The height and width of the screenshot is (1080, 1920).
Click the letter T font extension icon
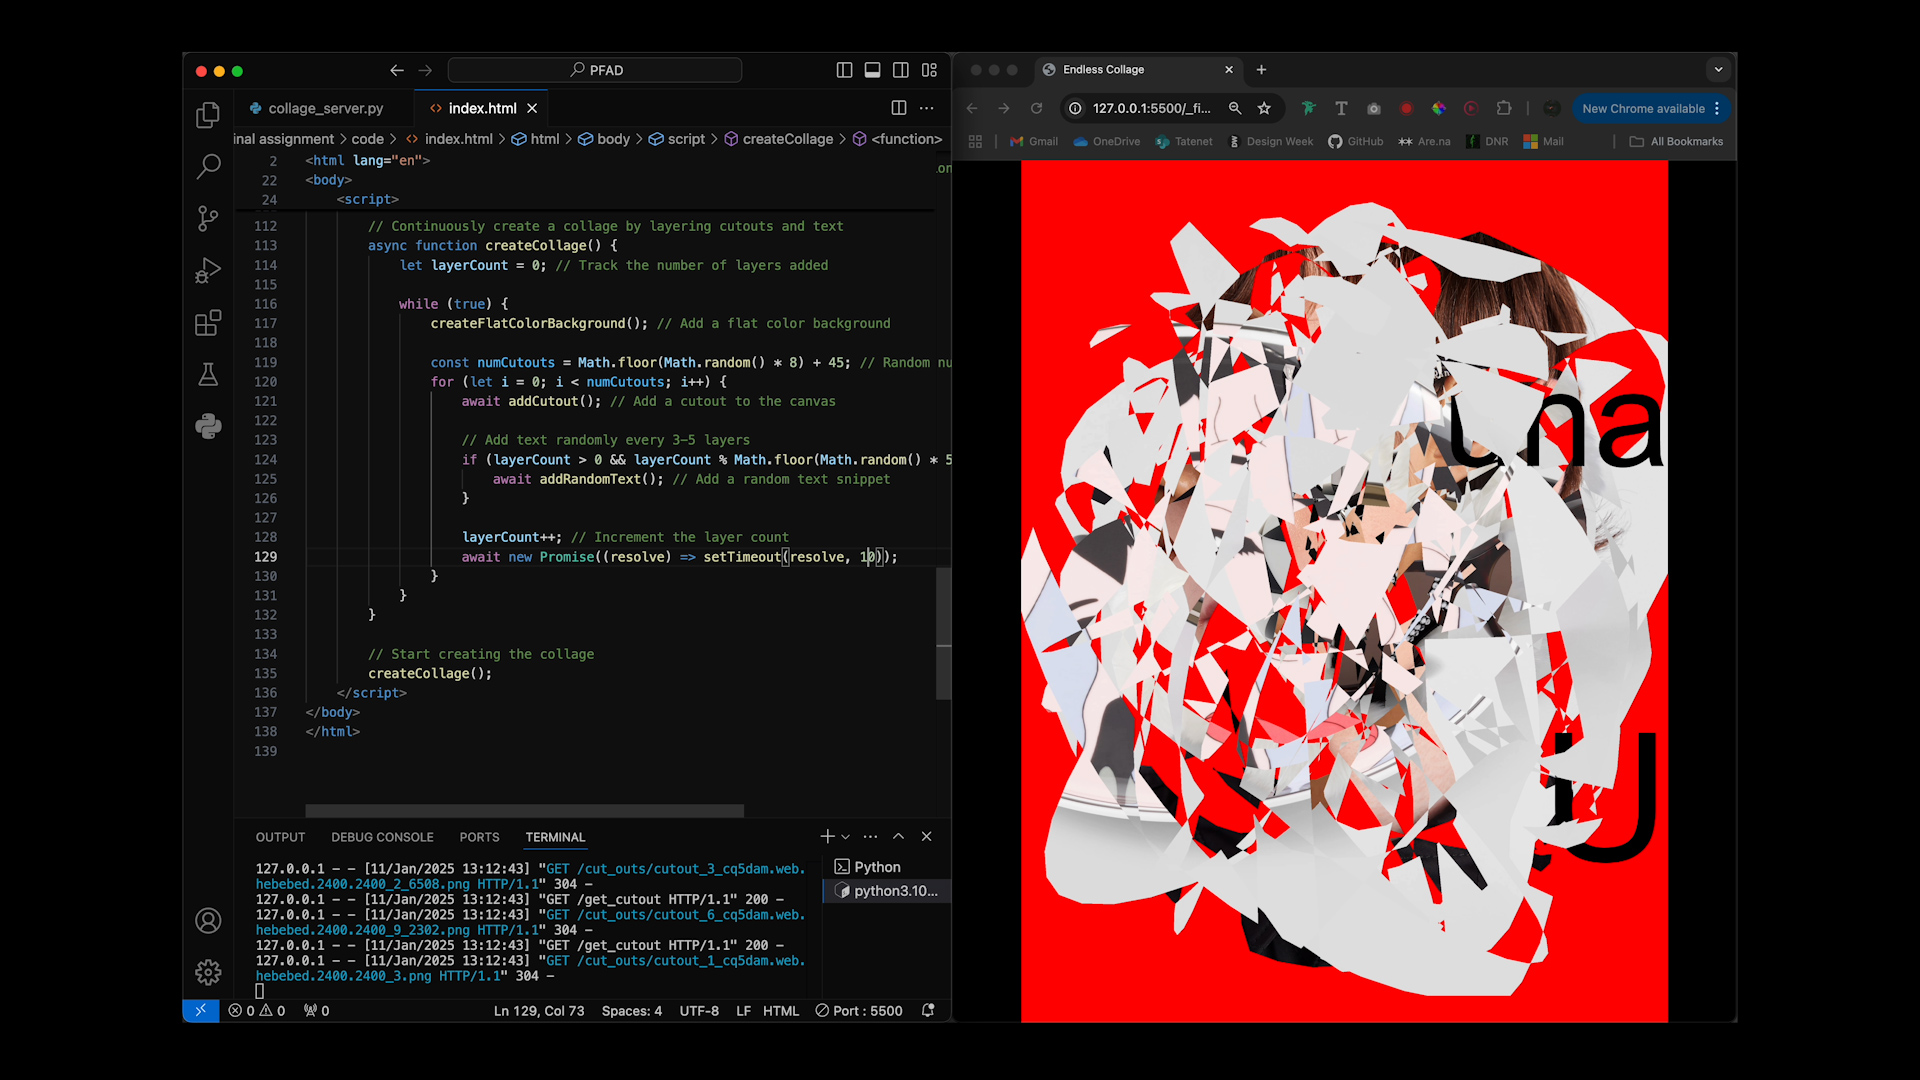tap(1341, 108)
